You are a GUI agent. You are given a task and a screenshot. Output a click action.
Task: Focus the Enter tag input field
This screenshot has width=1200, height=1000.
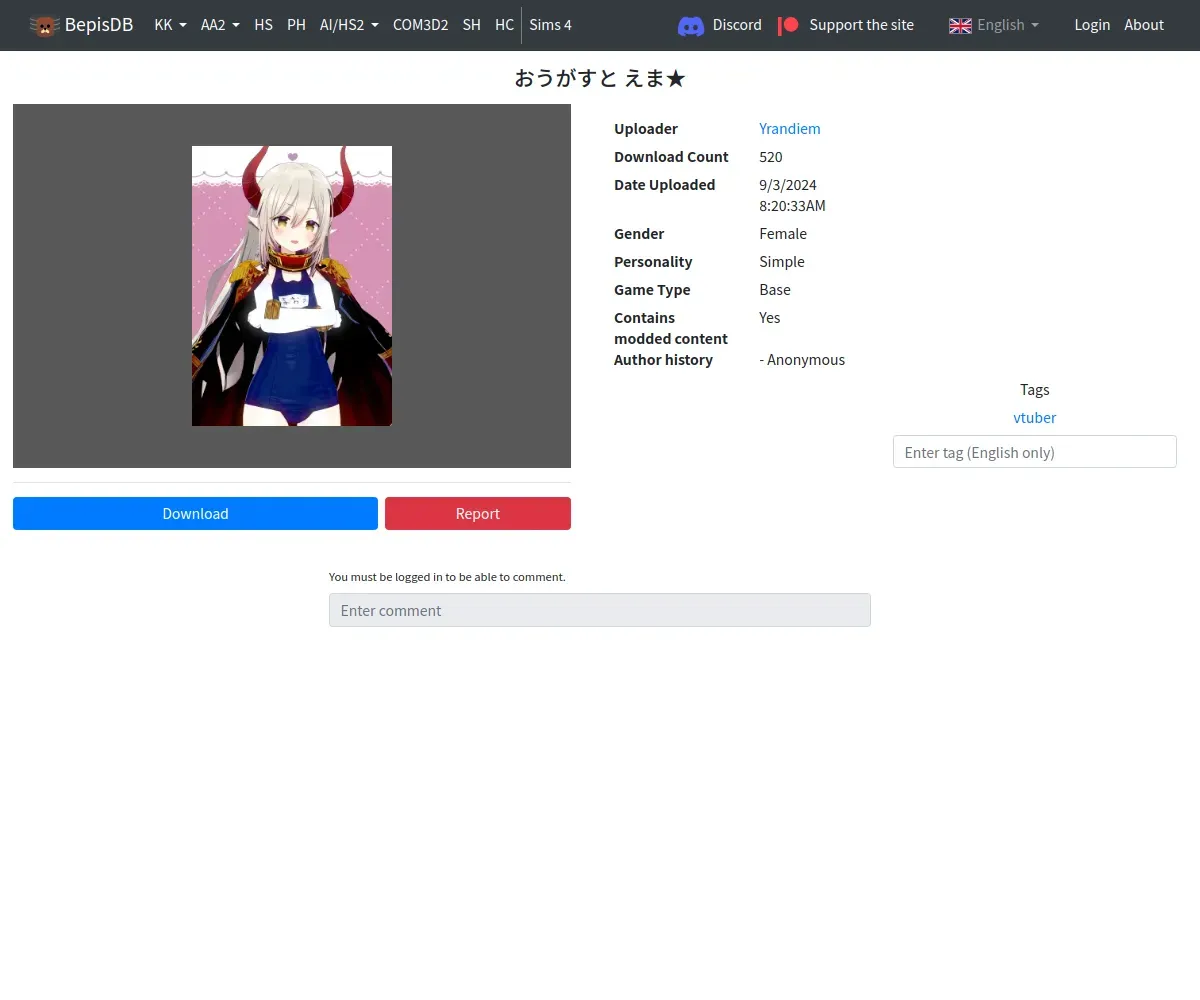(1034, 452)
